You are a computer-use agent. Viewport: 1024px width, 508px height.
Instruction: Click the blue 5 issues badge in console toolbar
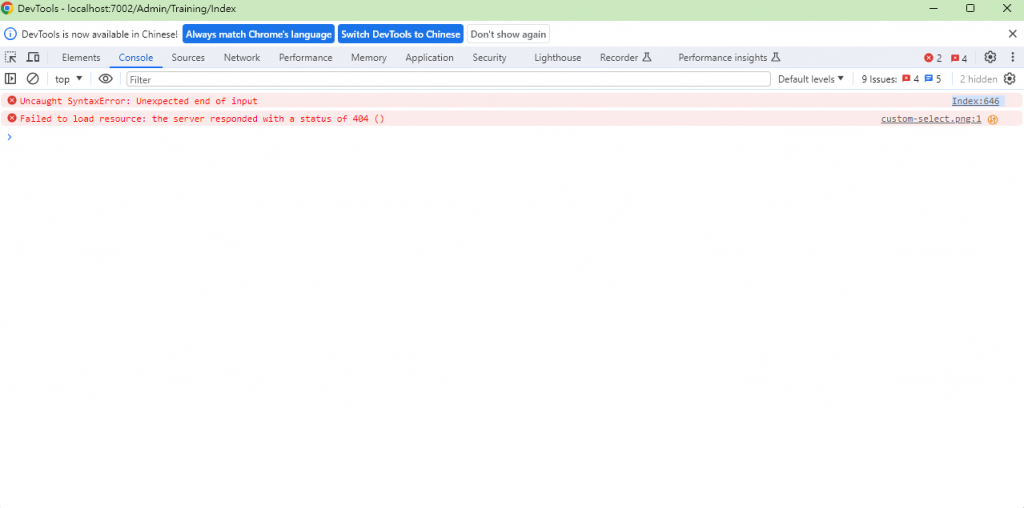(x=933, y=79)
